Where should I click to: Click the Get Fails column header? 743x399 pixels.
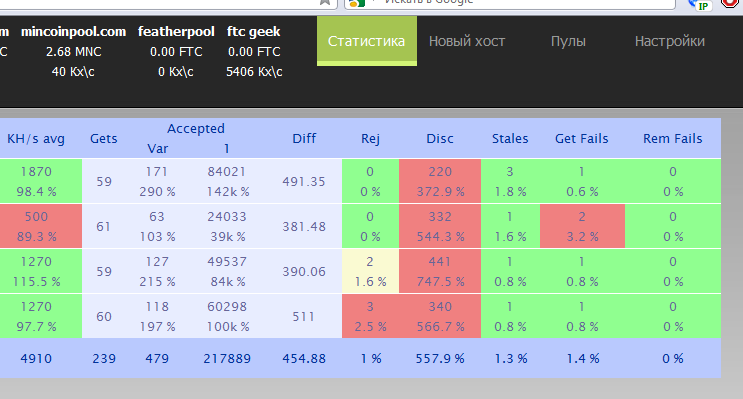581,138
